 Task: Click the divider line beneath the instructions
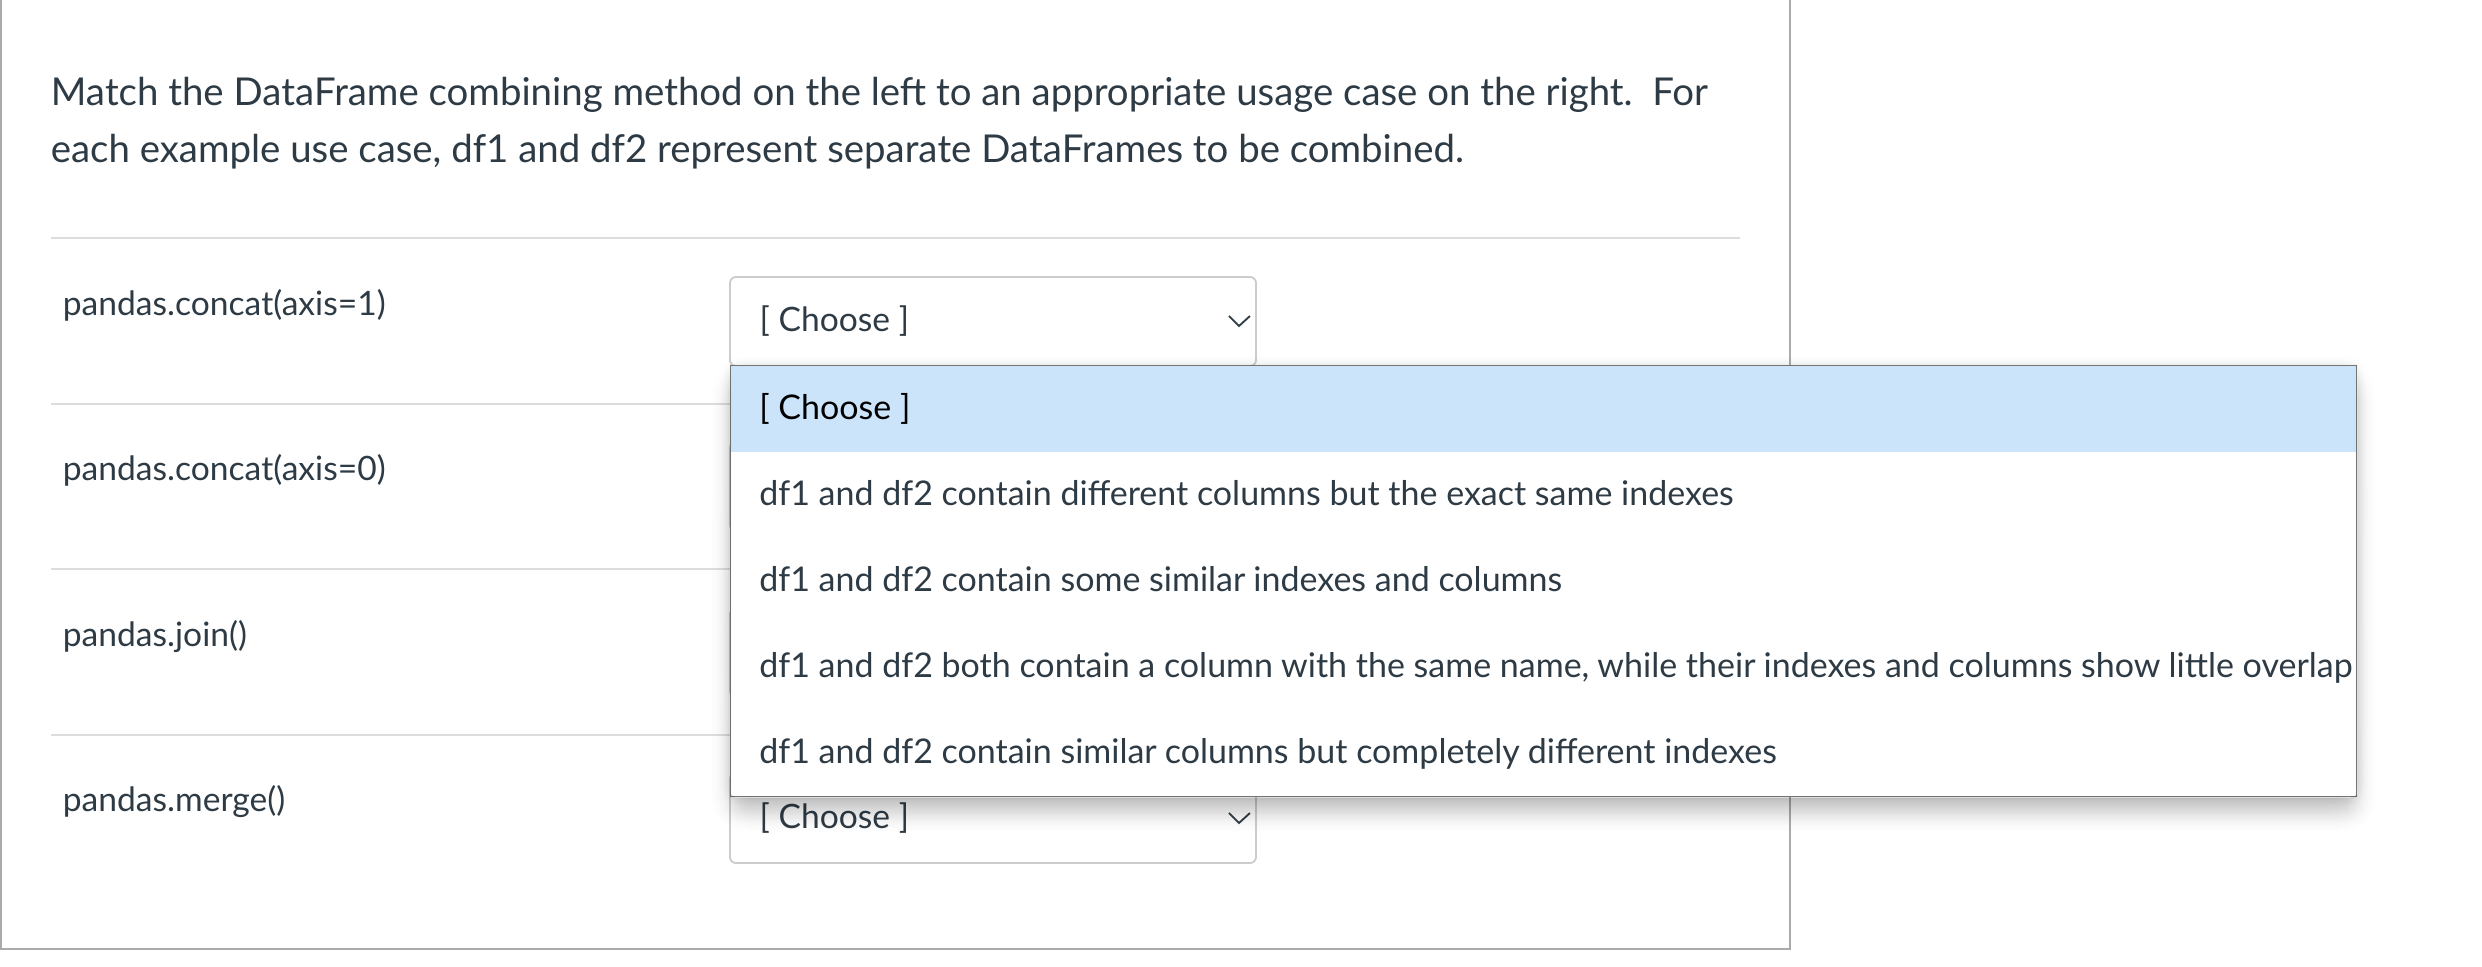coord(894,238)
